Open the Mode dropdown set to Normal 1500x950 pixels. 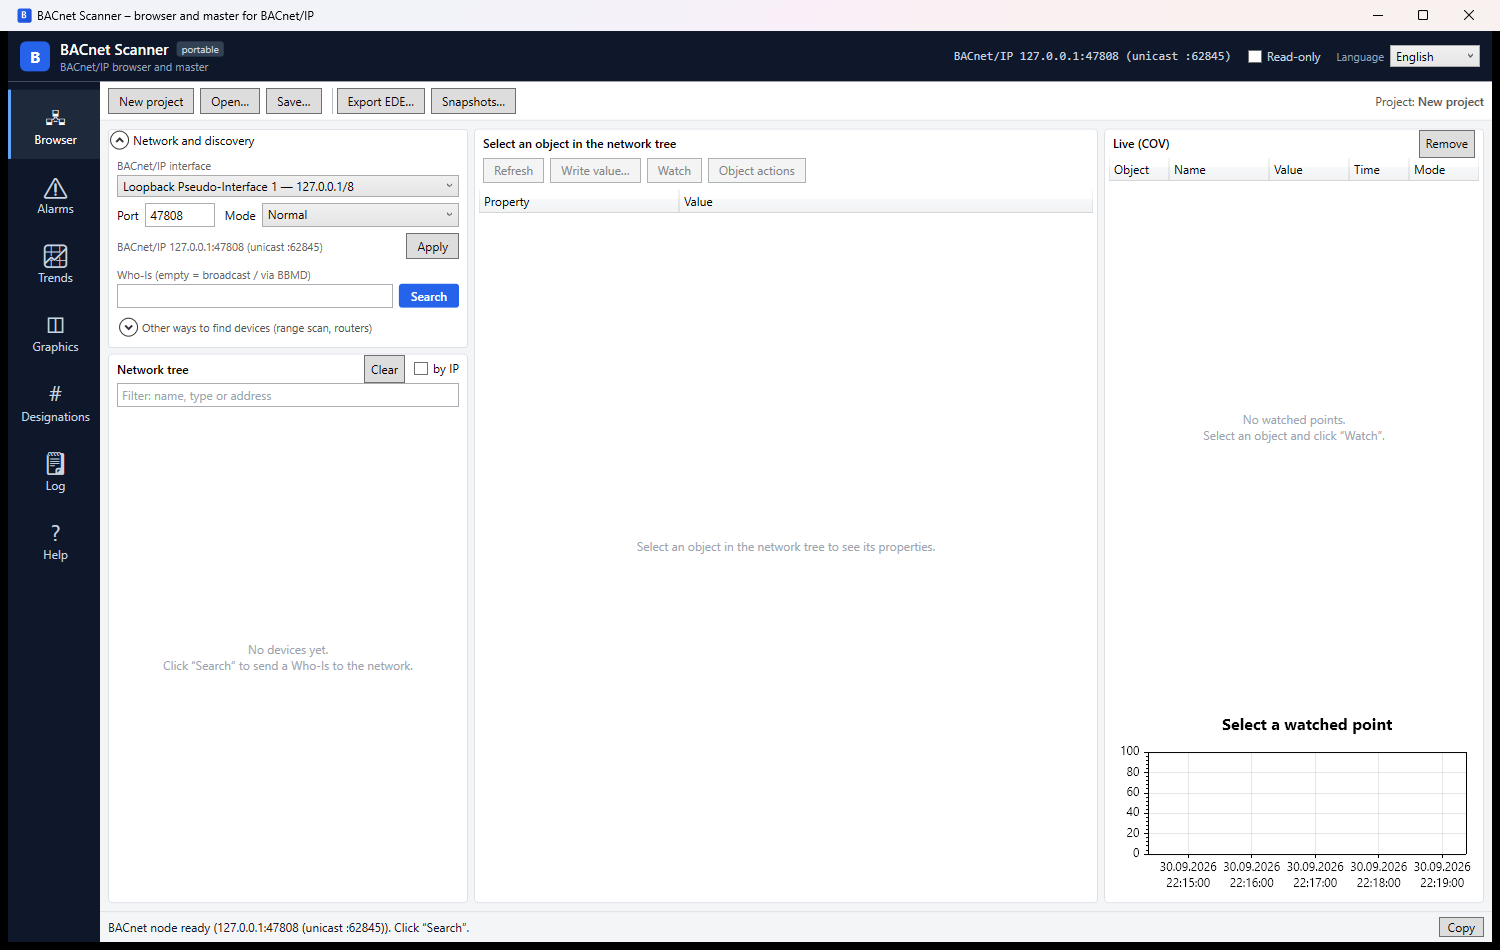(x=360, y=215)
